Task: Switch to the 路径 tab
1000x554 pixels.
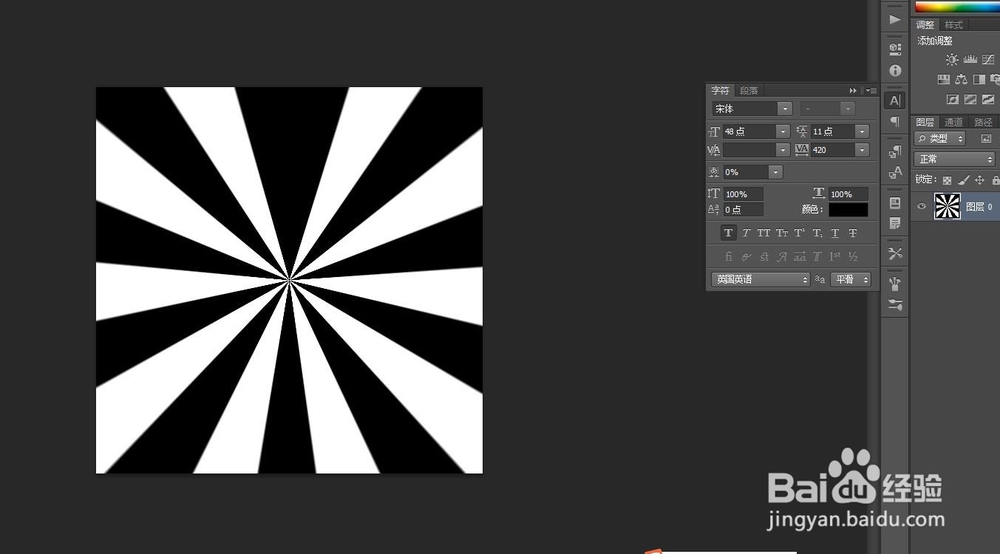Action: point(983,122)
